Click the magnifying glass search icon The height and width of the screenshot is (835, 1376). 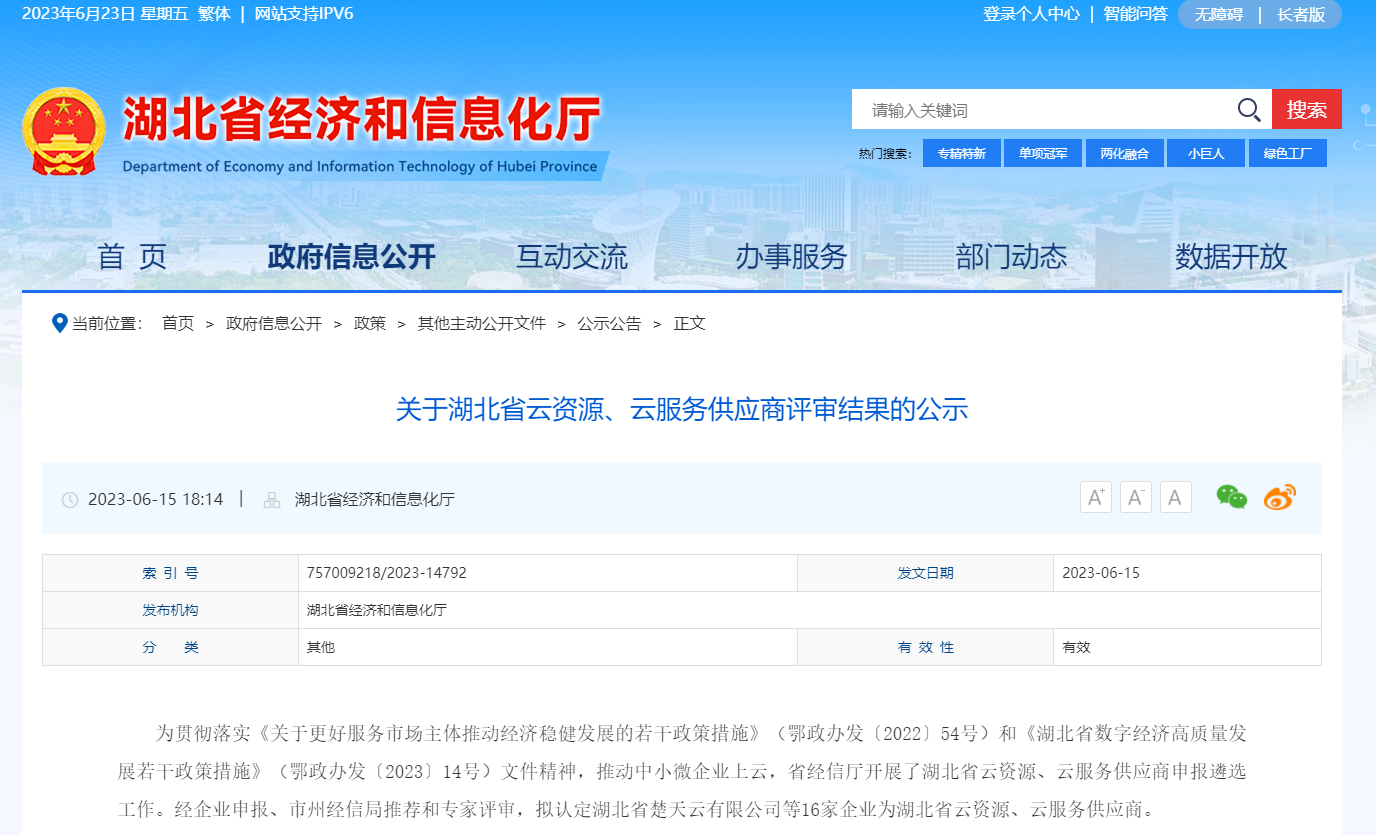pyautogui.click(x=1247, y=110)
